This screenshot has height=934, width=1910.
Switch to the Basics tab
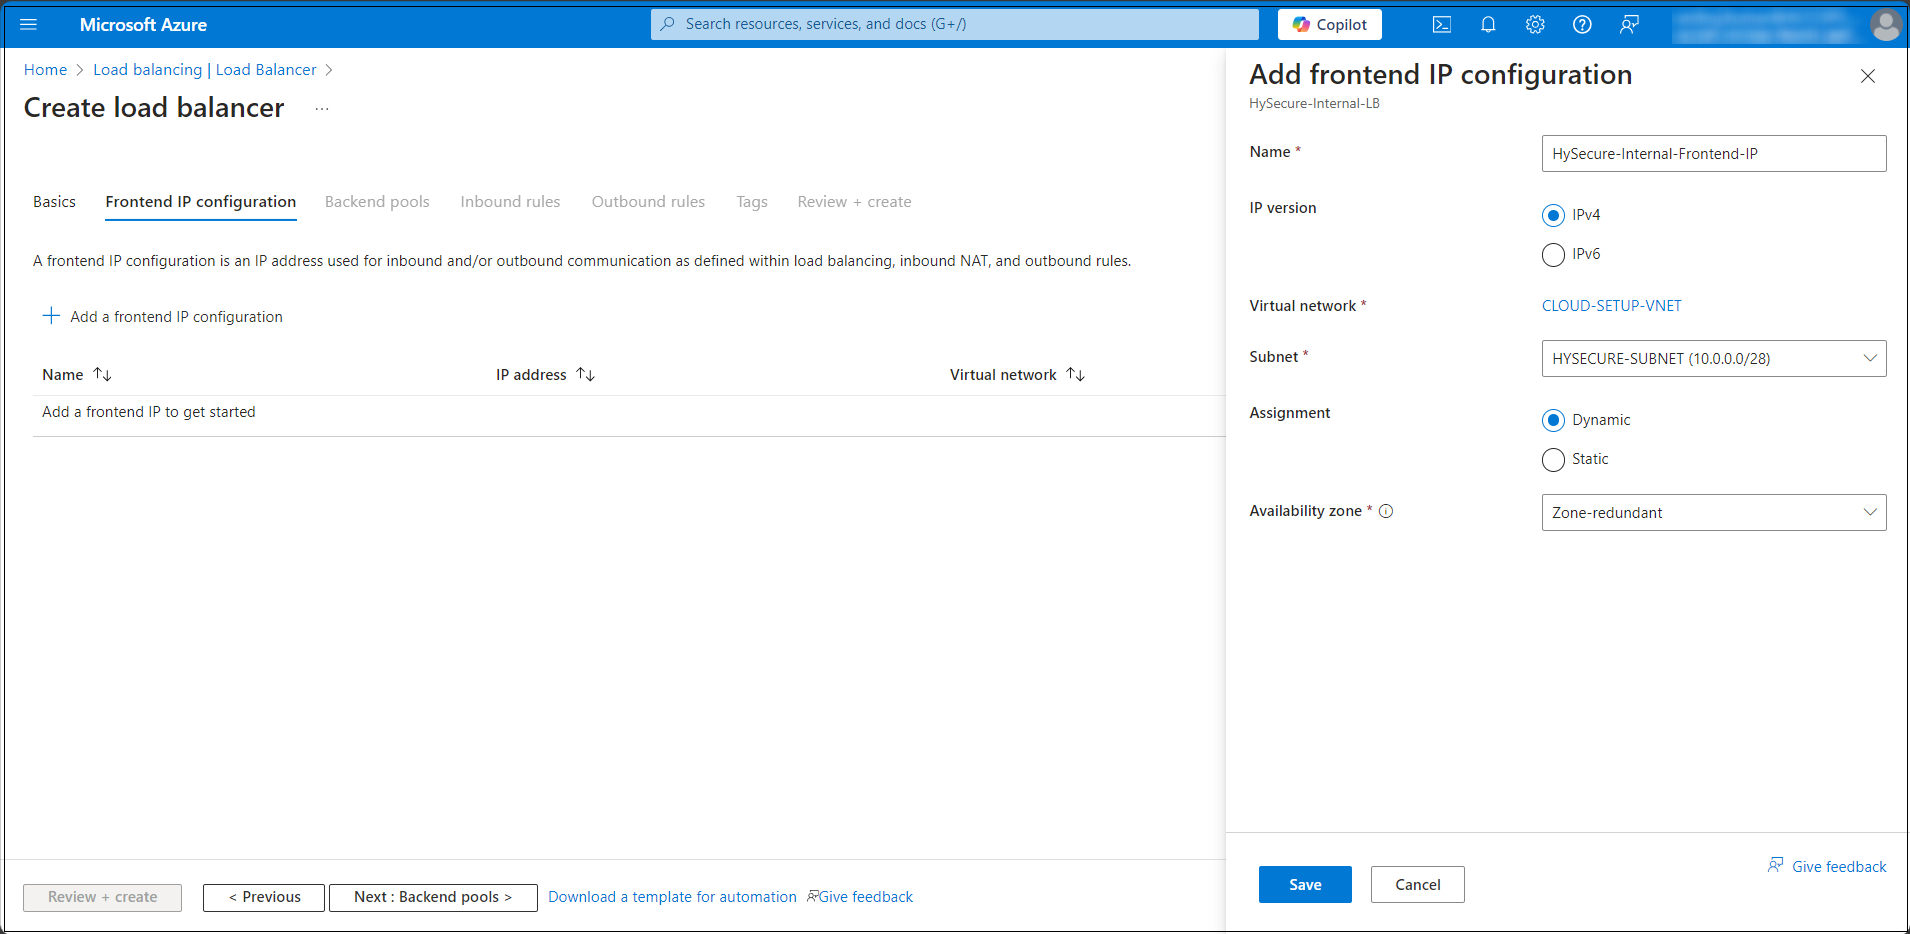click(54, 202)
